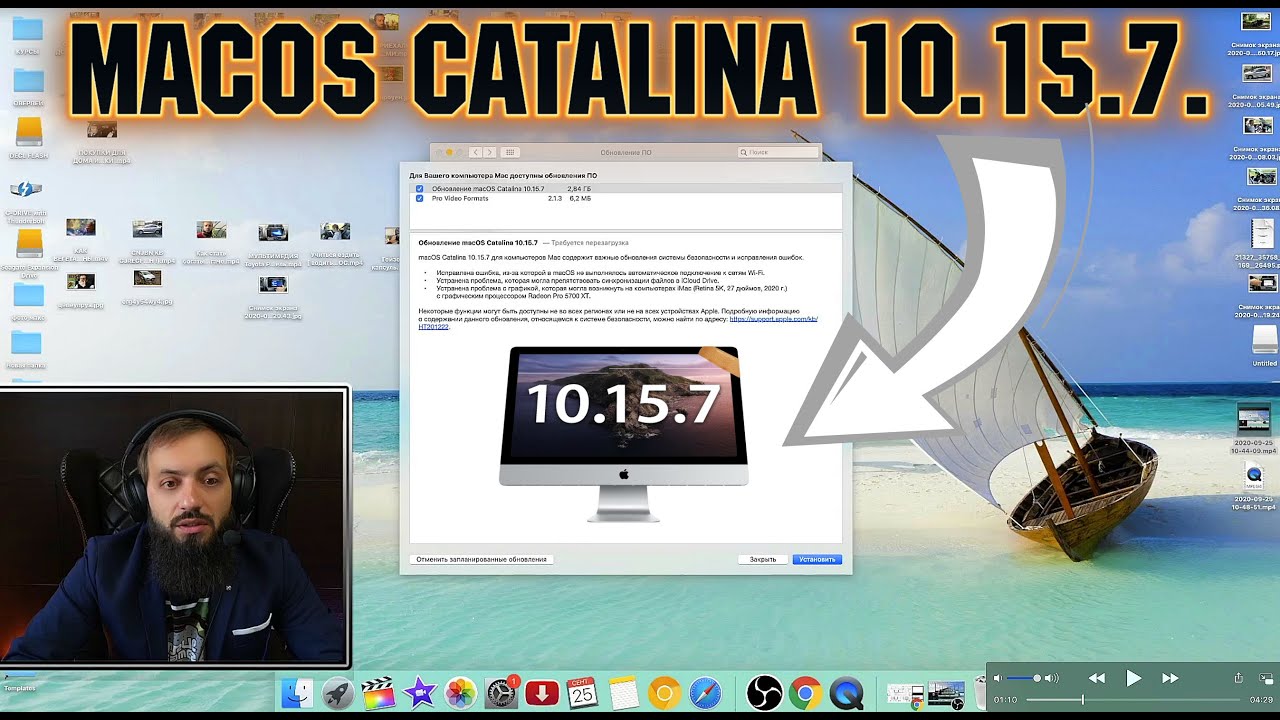Open QuickTime Player in the dock

846,693
